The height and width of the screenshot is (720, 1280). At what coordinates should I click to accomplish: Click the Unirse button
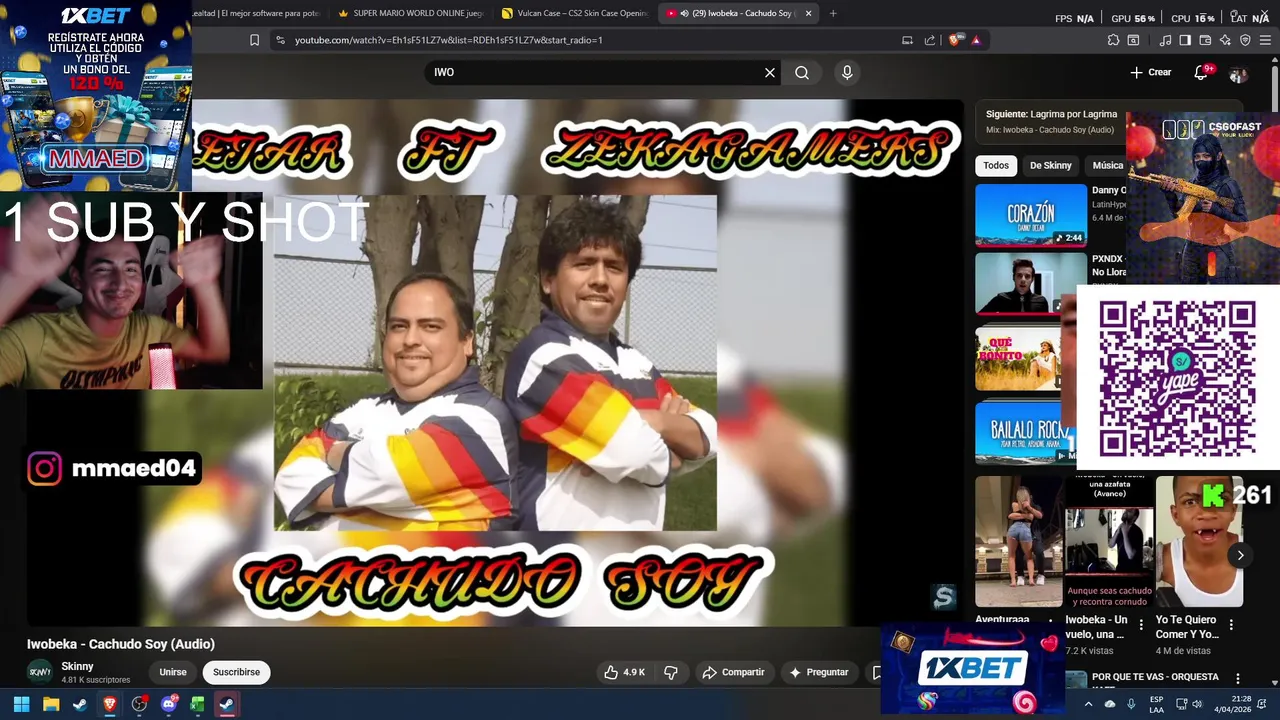[x=173, y=672]
